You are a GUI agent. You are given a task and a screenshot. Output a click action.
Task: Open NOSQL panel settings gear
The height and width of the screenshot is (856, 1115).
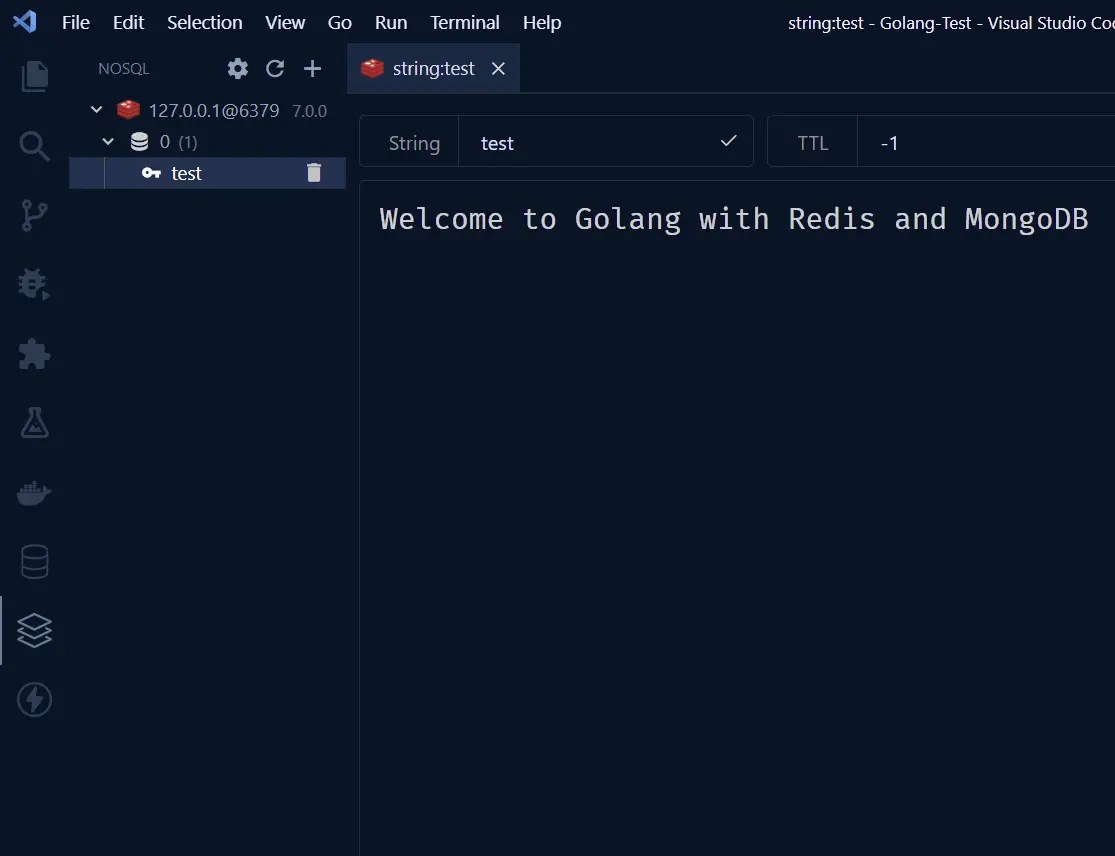tap(237, 68)
